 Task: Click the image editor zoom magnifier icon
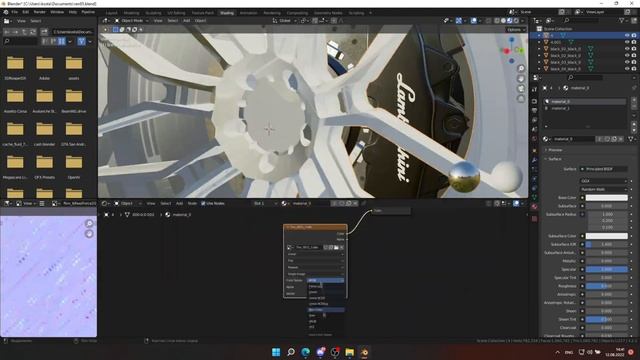click(89, 223)
